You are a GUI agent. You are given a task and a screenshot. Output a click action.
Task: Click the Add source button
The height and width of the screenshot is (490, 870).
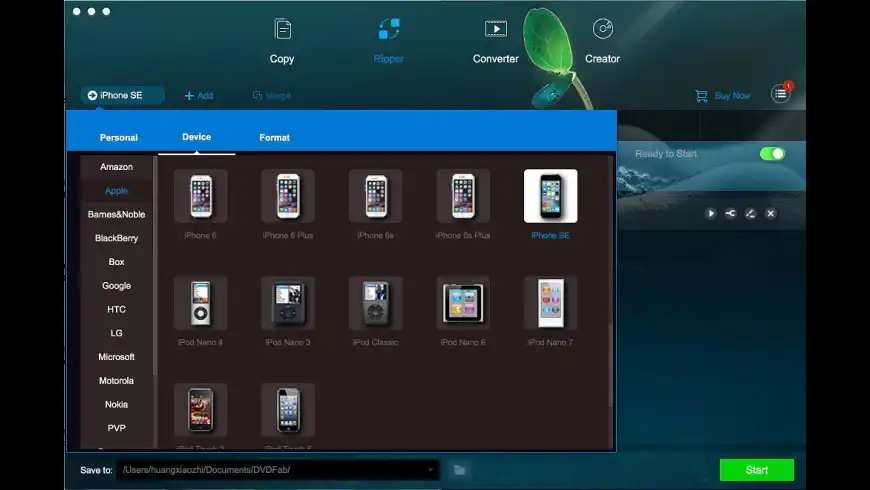coord(199,96)
